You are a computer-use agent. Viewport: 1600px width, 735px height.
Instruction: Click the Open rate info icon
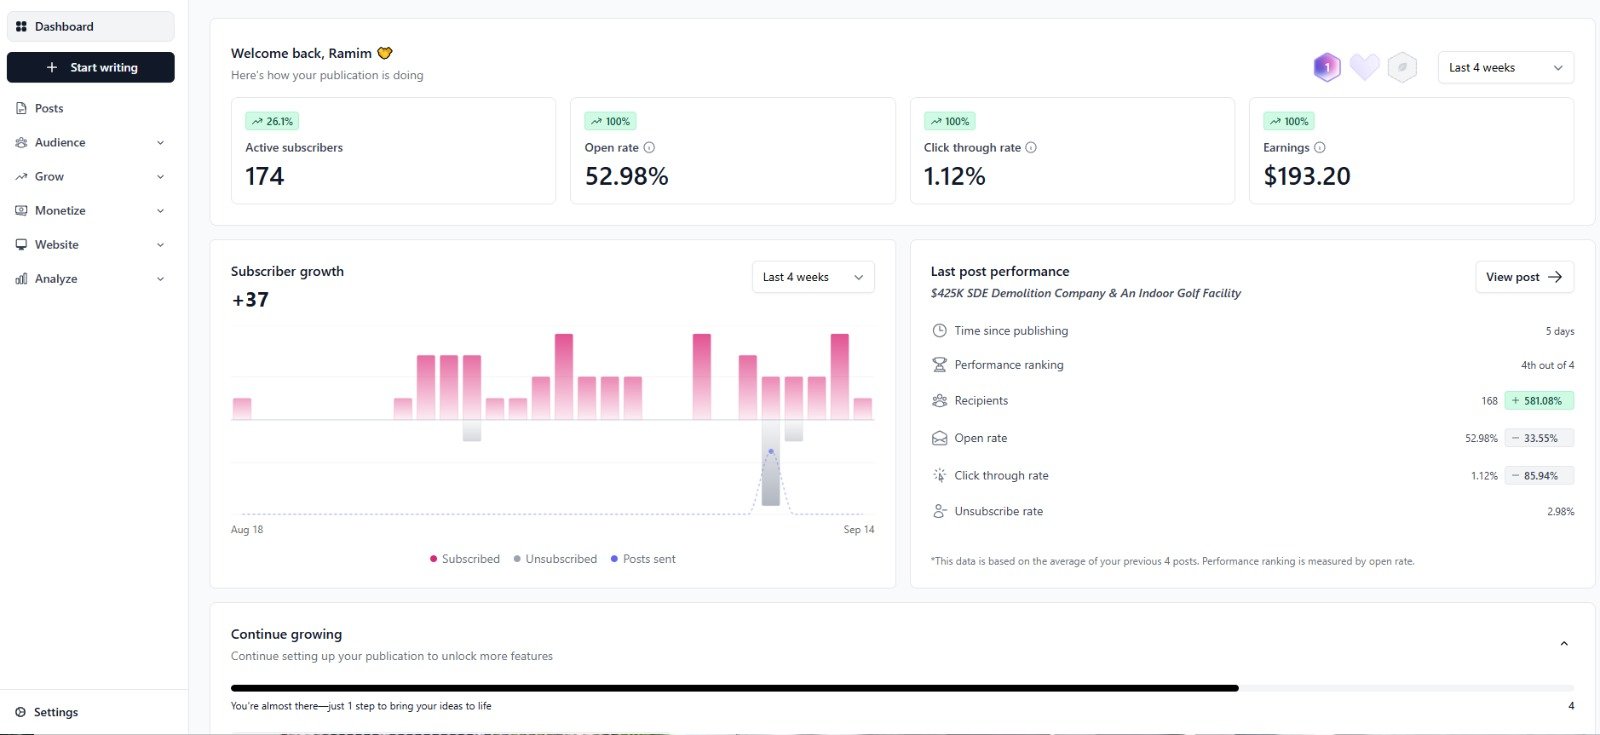click(649, 148)
